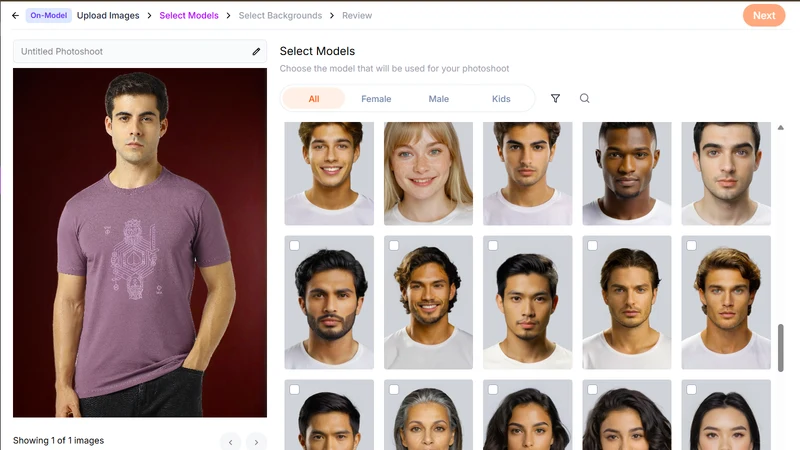Tick checkbox on wavy light-brown-haired male model

coord(691,246)
